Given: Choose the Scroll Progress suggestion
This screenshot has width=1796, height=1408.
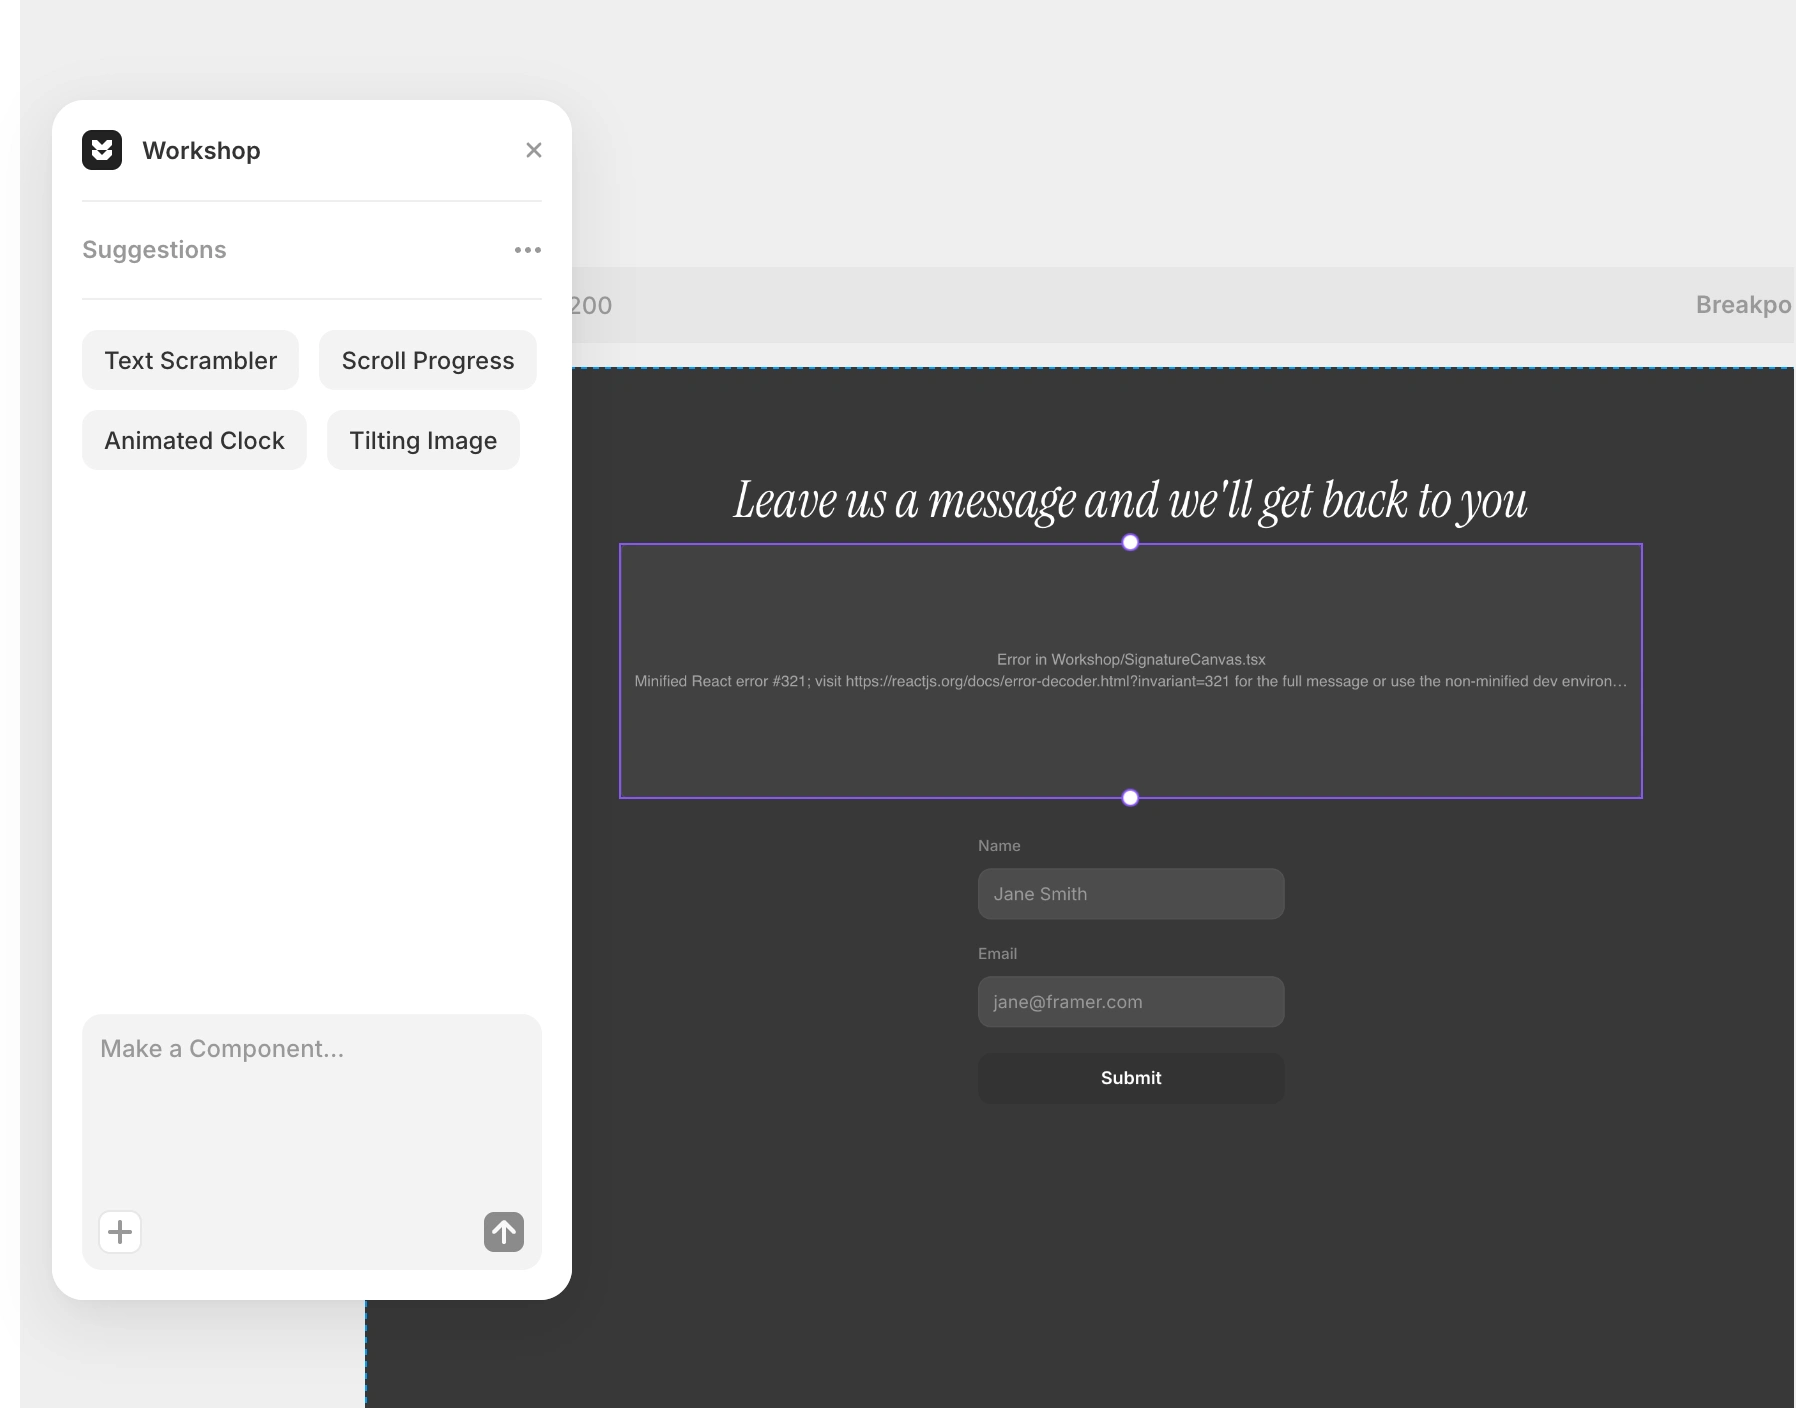Looking at the screenshot, I should pyautogui.click(x=428, y=360).
